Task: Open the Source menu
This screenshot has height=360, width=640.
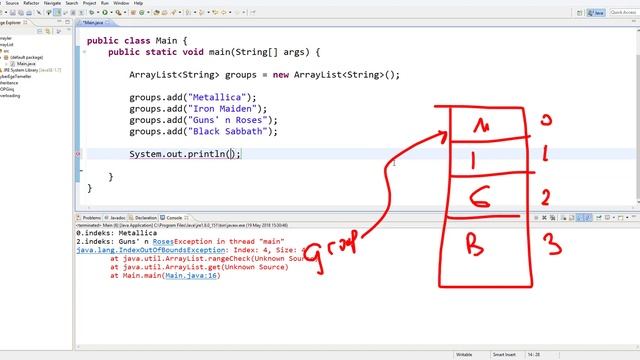Action: (12, 3)
